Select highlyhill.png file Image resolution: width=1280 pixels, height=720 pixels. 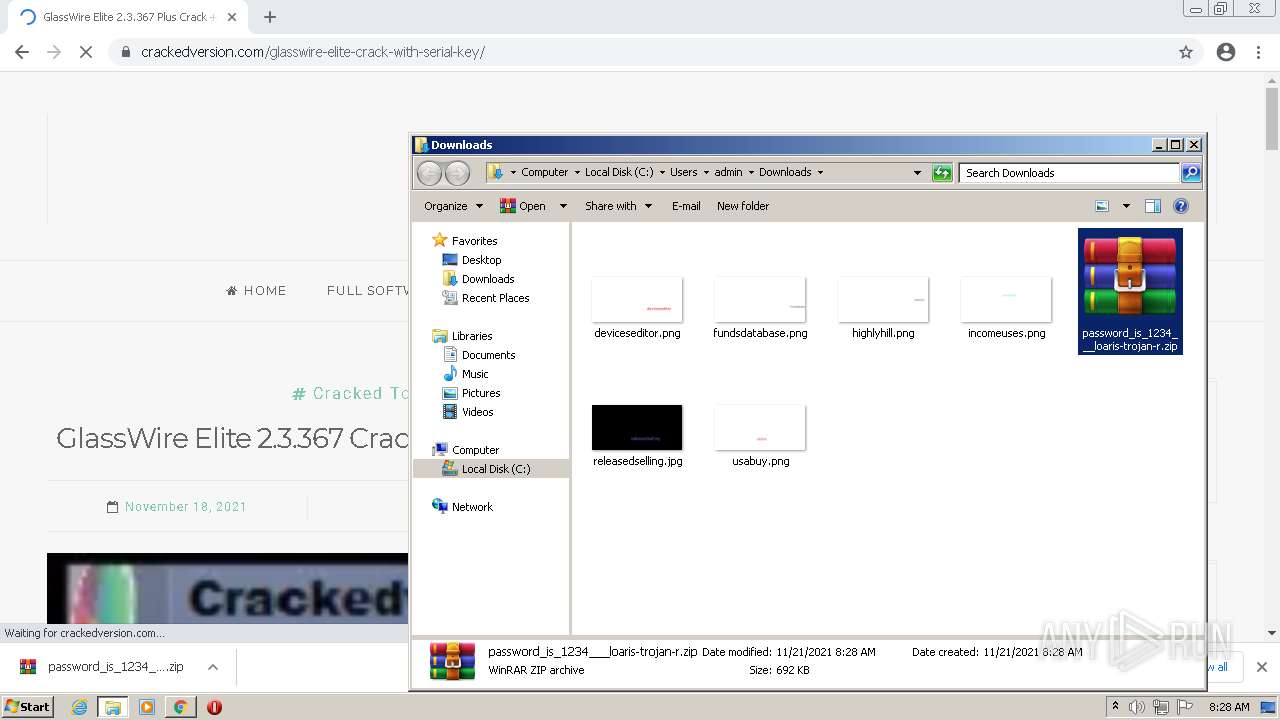883,308
